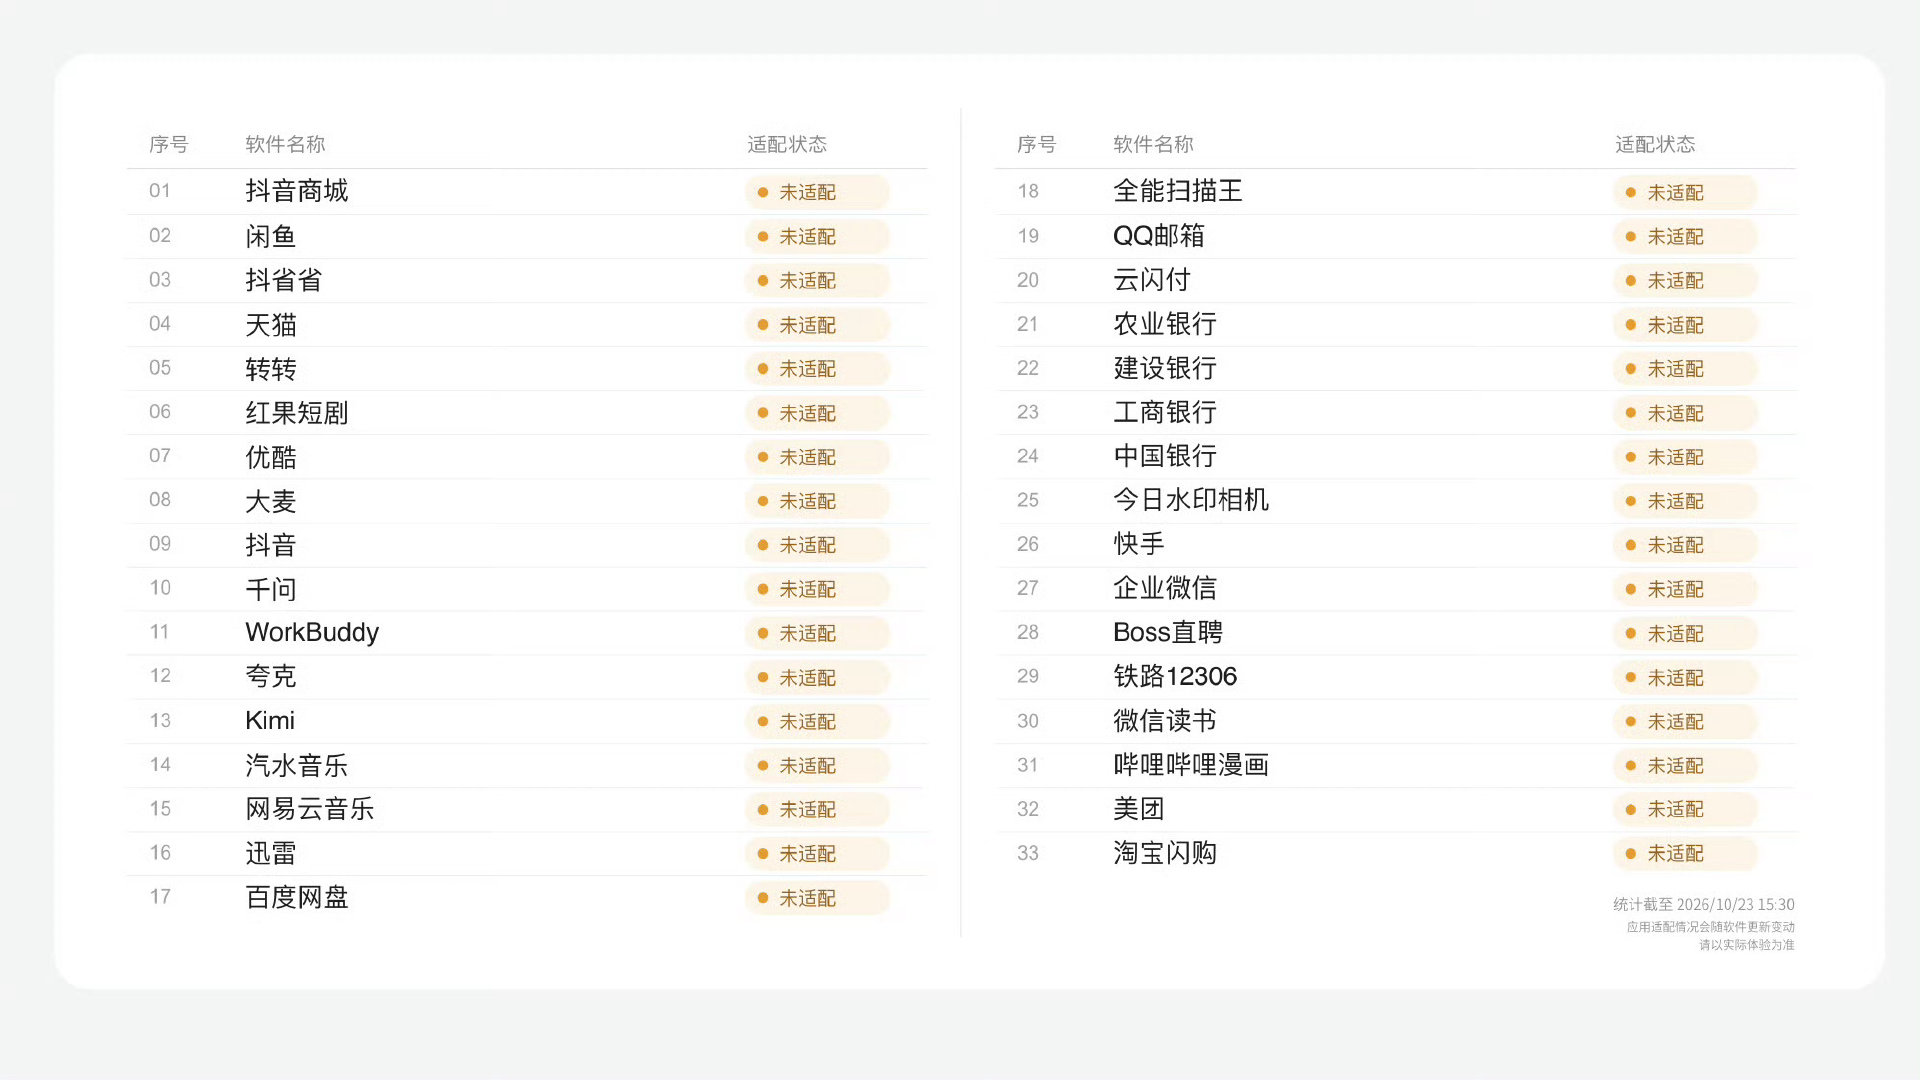Click 美团 in the list

point(1139,809)
